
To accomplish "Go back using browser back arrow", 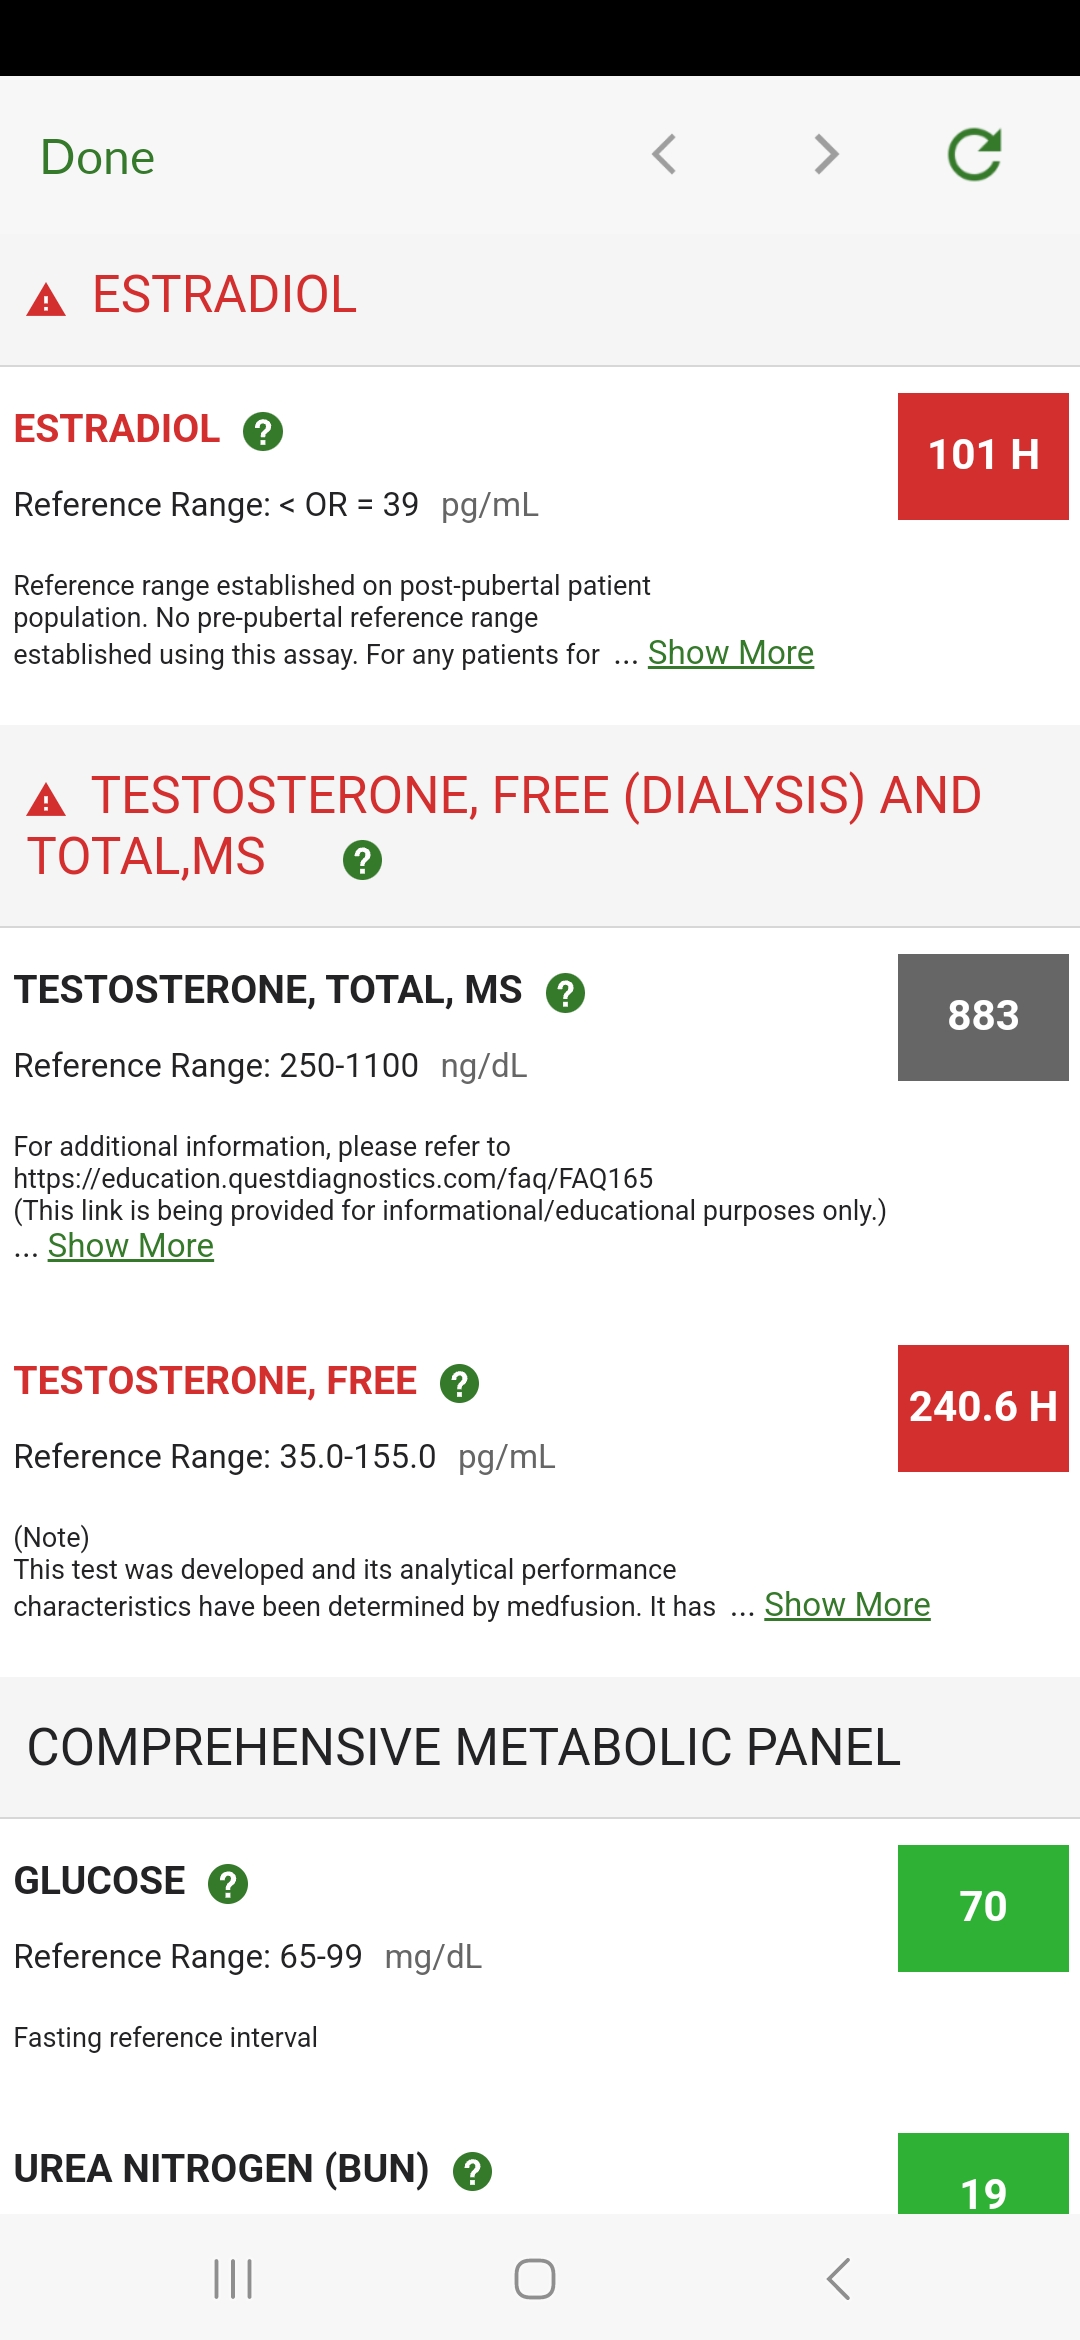I will point(664,155).
